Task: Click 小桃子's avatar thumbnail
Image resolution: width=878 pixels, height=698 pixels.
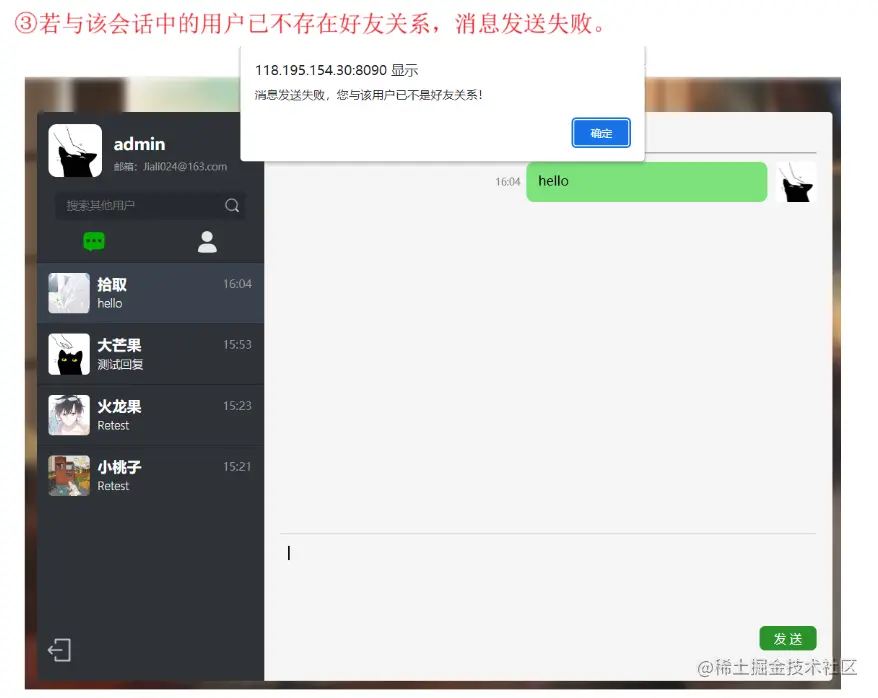Action: click(x=69, y=476)
